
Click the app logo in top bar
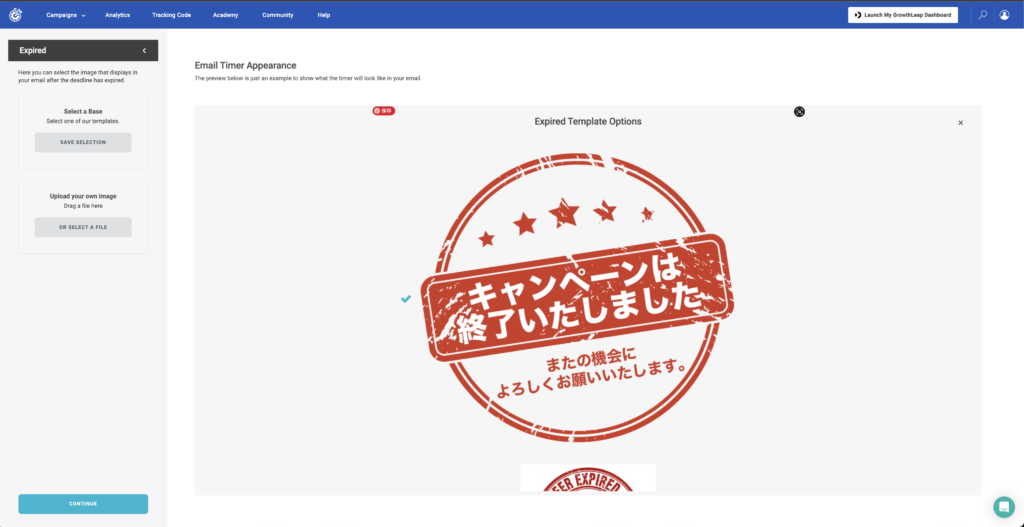click(x=16, y=14)
